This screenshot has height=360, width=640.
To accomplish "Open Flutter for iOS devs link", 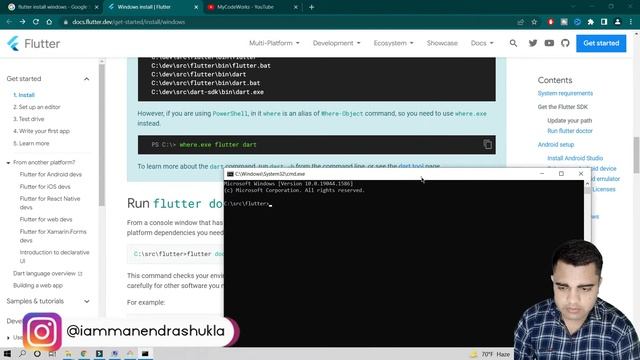I will tap(45, 187).
